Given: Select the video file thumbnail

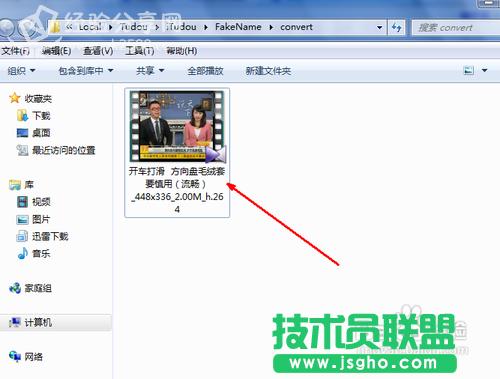Looking at the screenshot, I should pos(177,126).
